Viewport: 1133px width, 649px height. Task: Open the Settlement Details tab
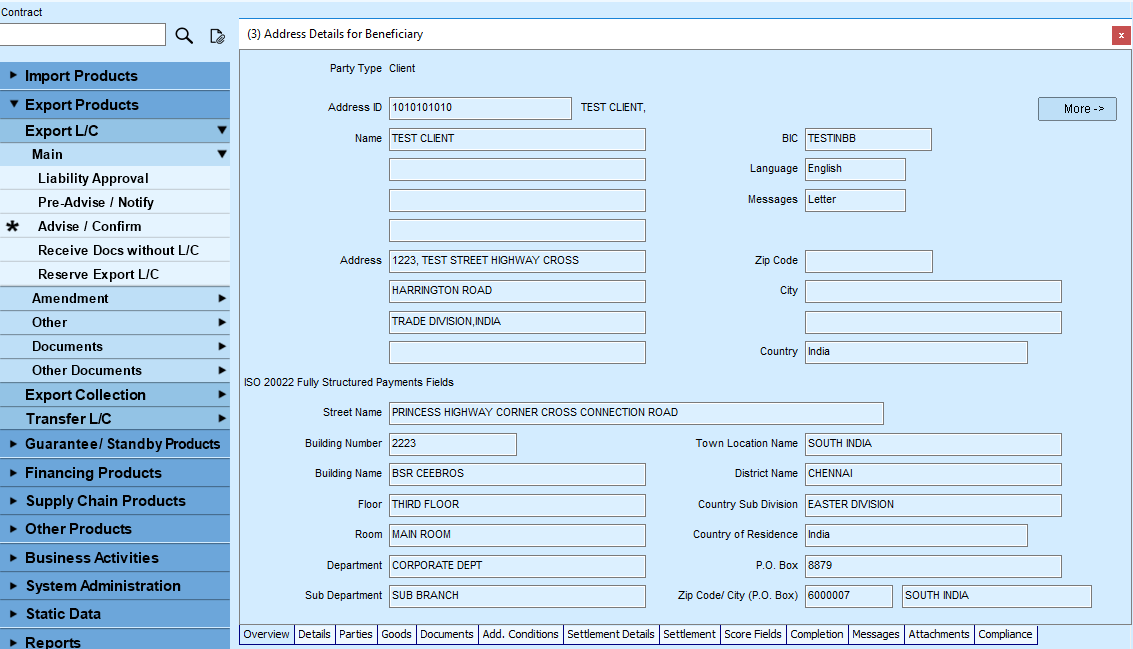click(611, 635)
